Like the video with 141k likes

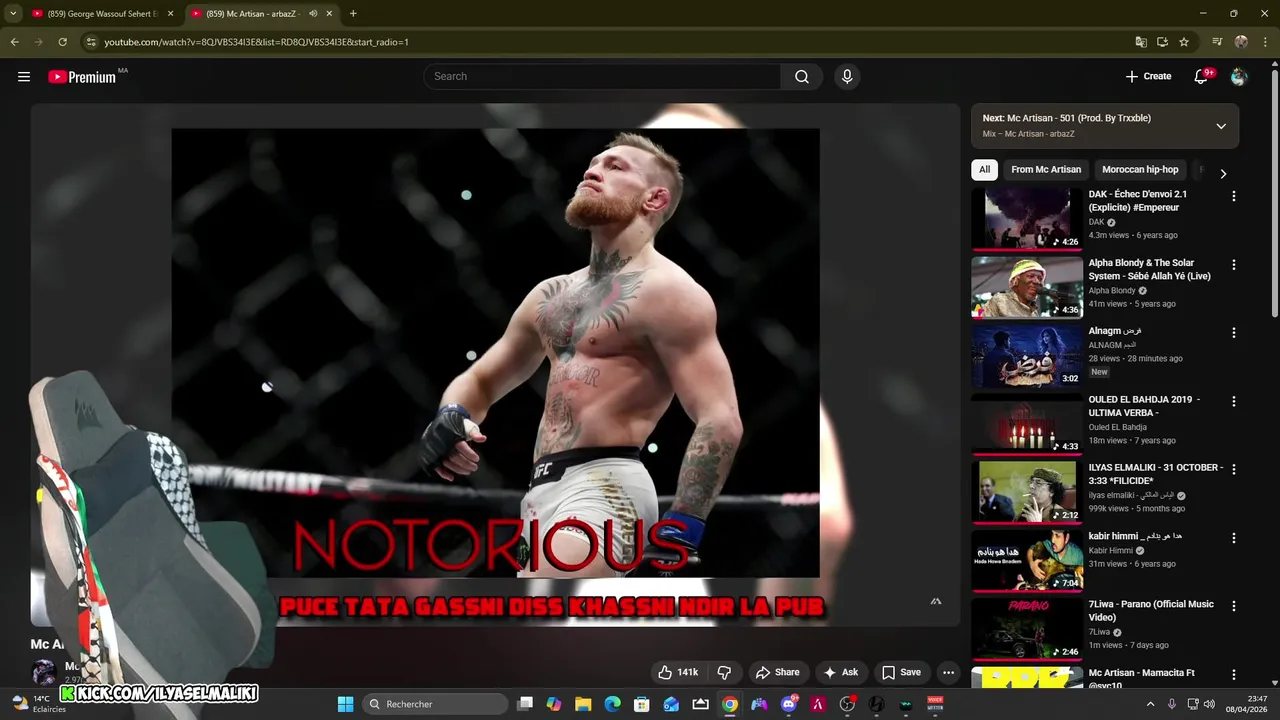coord(677,672)
